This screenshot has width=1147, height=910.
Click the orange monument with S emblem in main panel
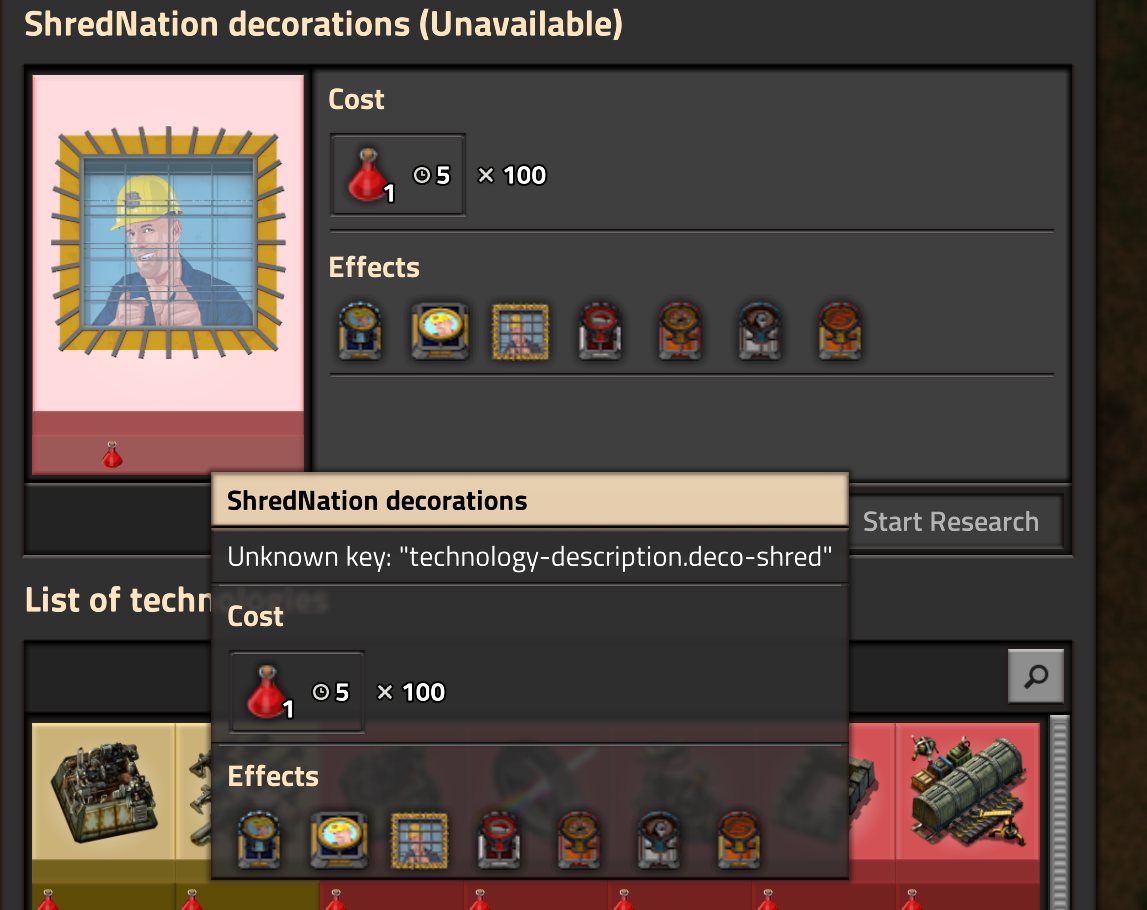840,331
